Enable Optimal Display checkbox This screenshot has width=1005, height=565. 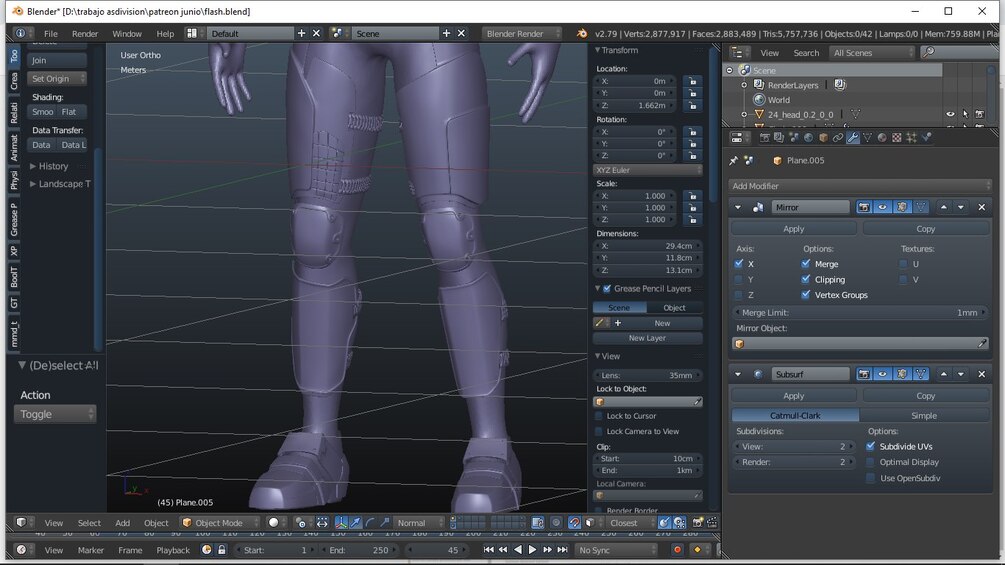(x=870, y=462)
